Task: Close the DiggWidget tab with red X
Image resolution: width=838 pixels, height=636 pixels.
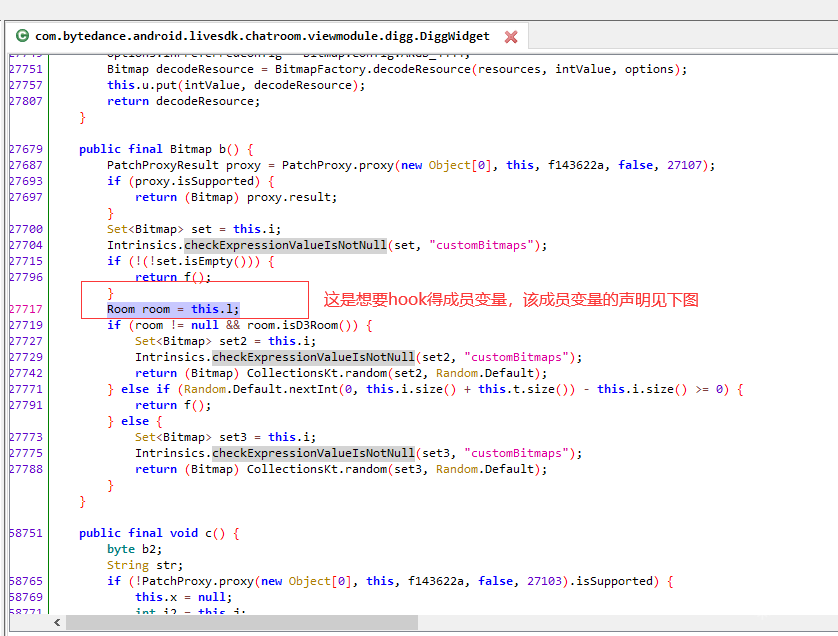Action: click(511, 37)
